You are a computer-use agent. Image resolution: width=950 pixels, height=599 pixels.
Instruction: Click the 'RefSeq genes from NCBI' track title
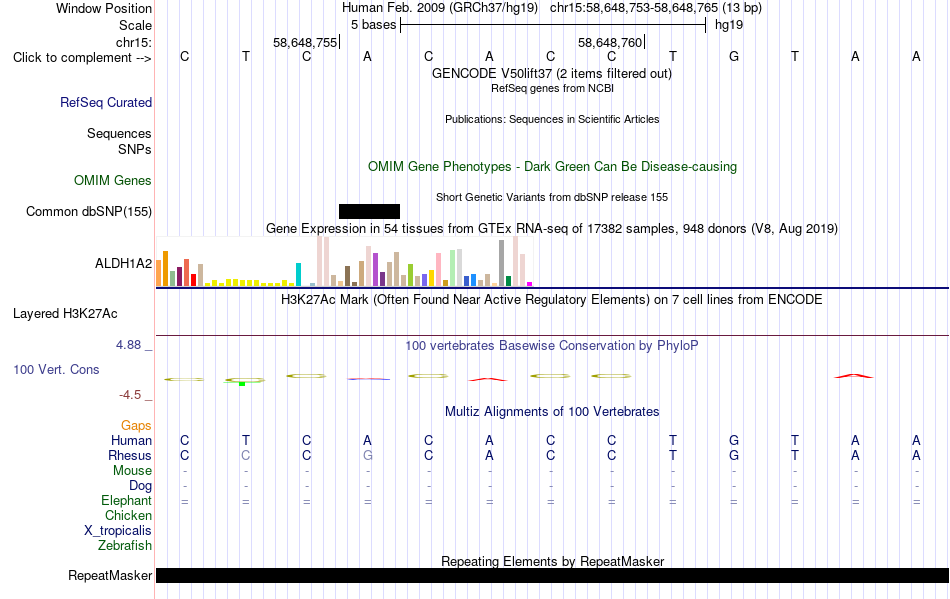552,88
